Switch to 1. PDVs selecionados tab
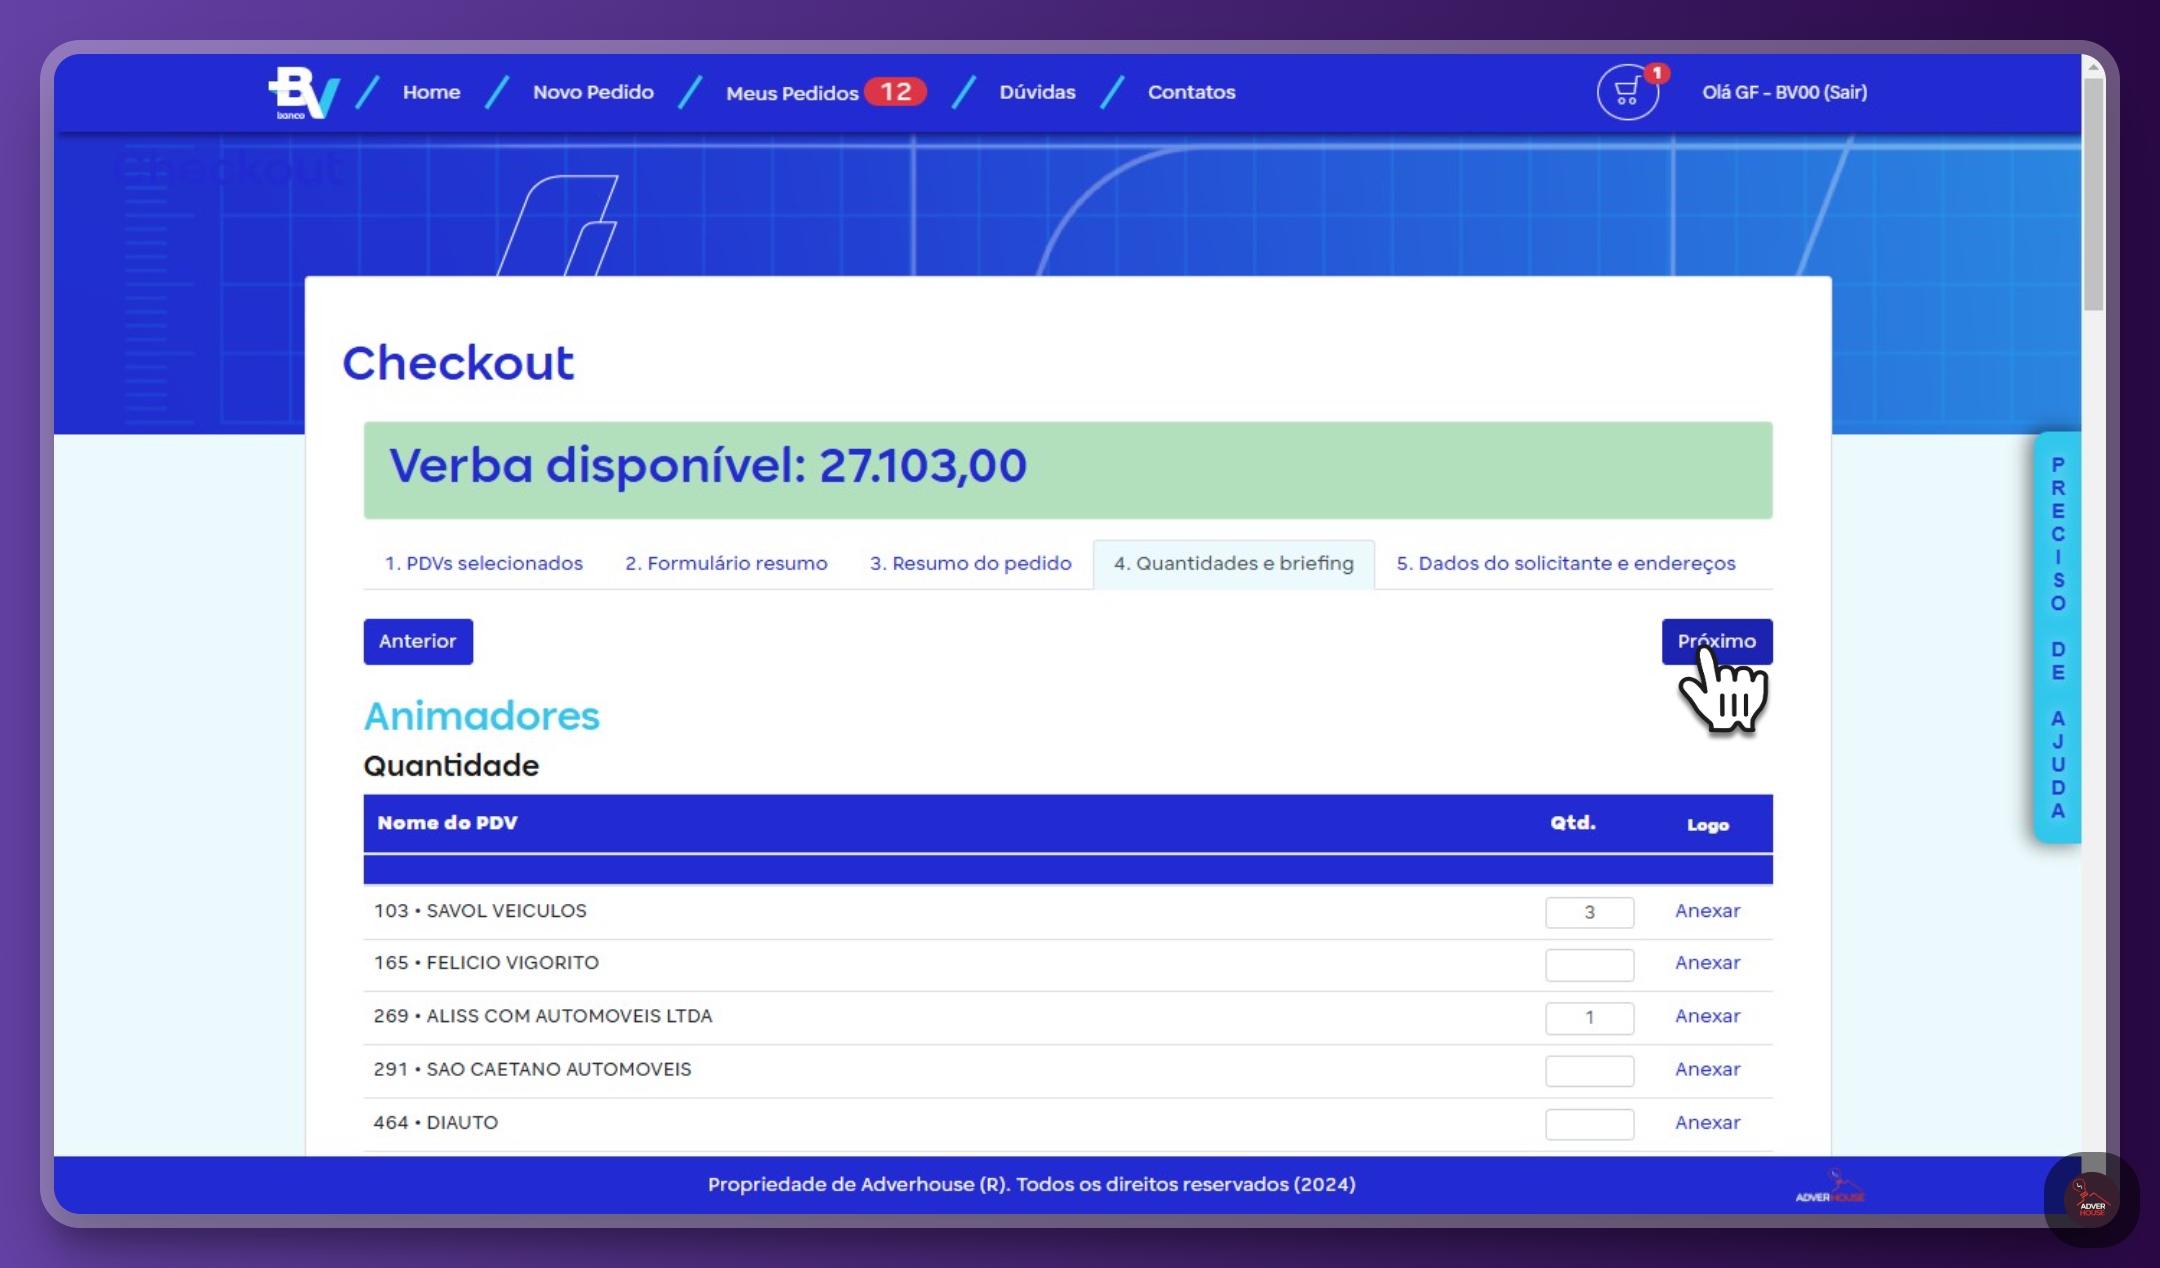 tap(484, 563)
